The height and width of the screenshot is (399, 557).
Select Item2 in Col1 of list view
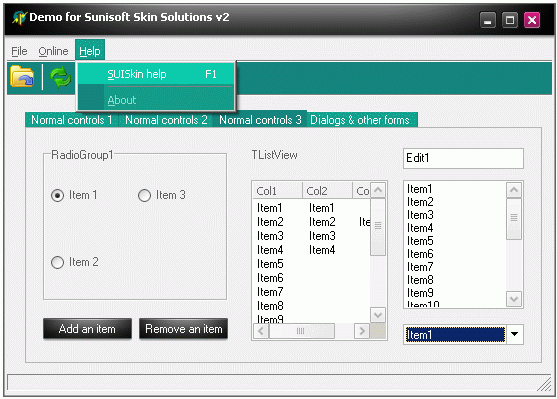click(270, 222)
